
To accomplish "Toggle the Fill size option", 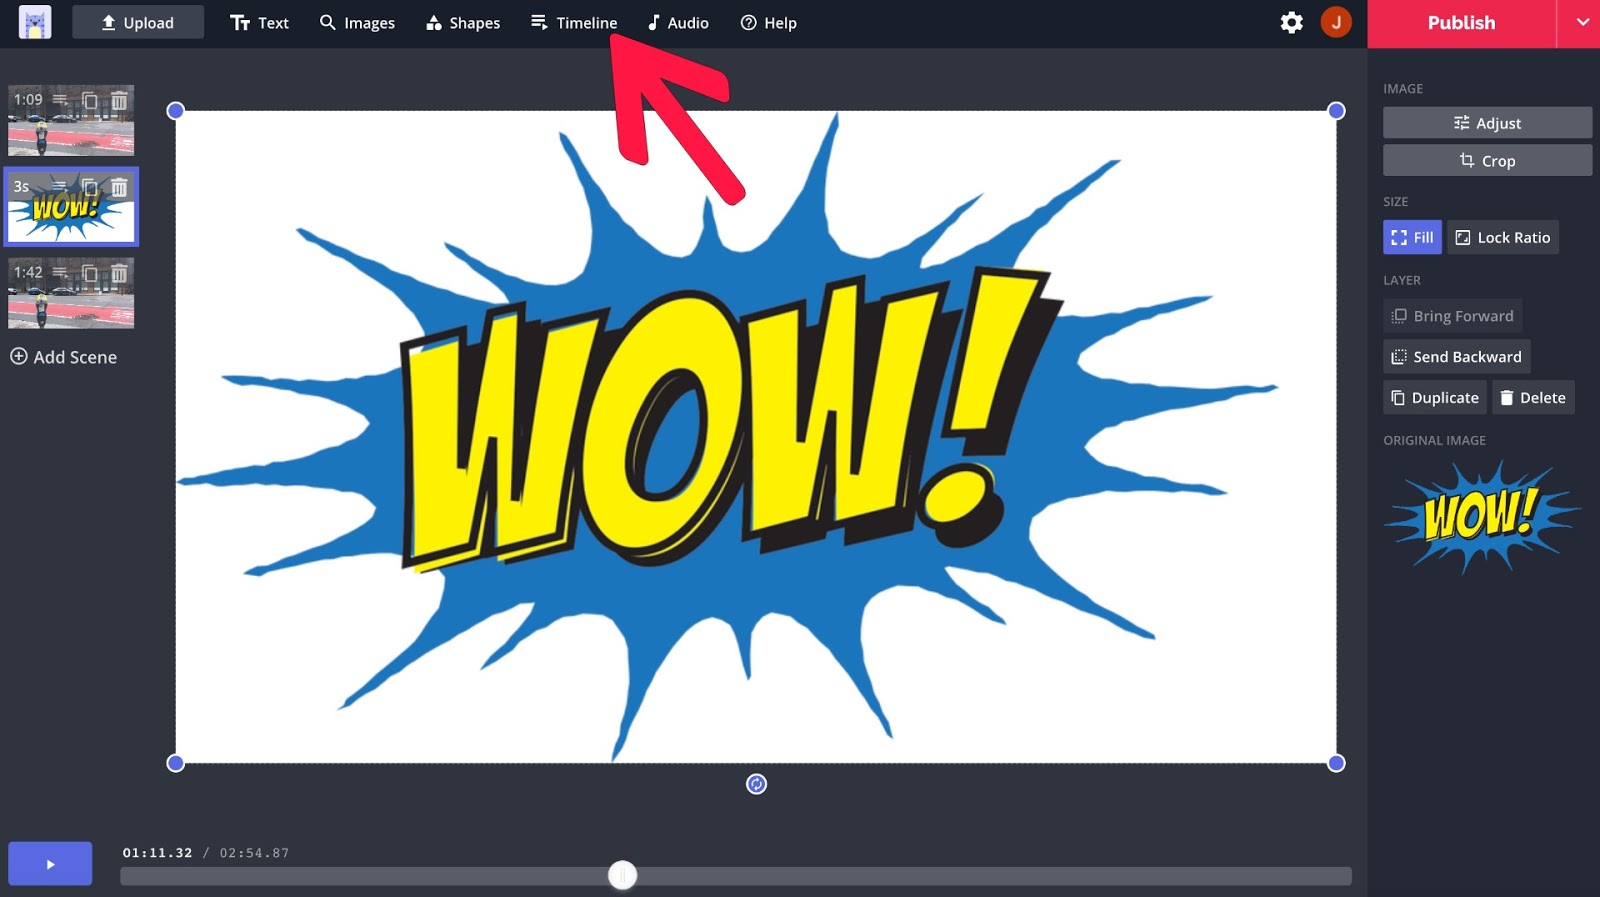I will coord(1412,237).
